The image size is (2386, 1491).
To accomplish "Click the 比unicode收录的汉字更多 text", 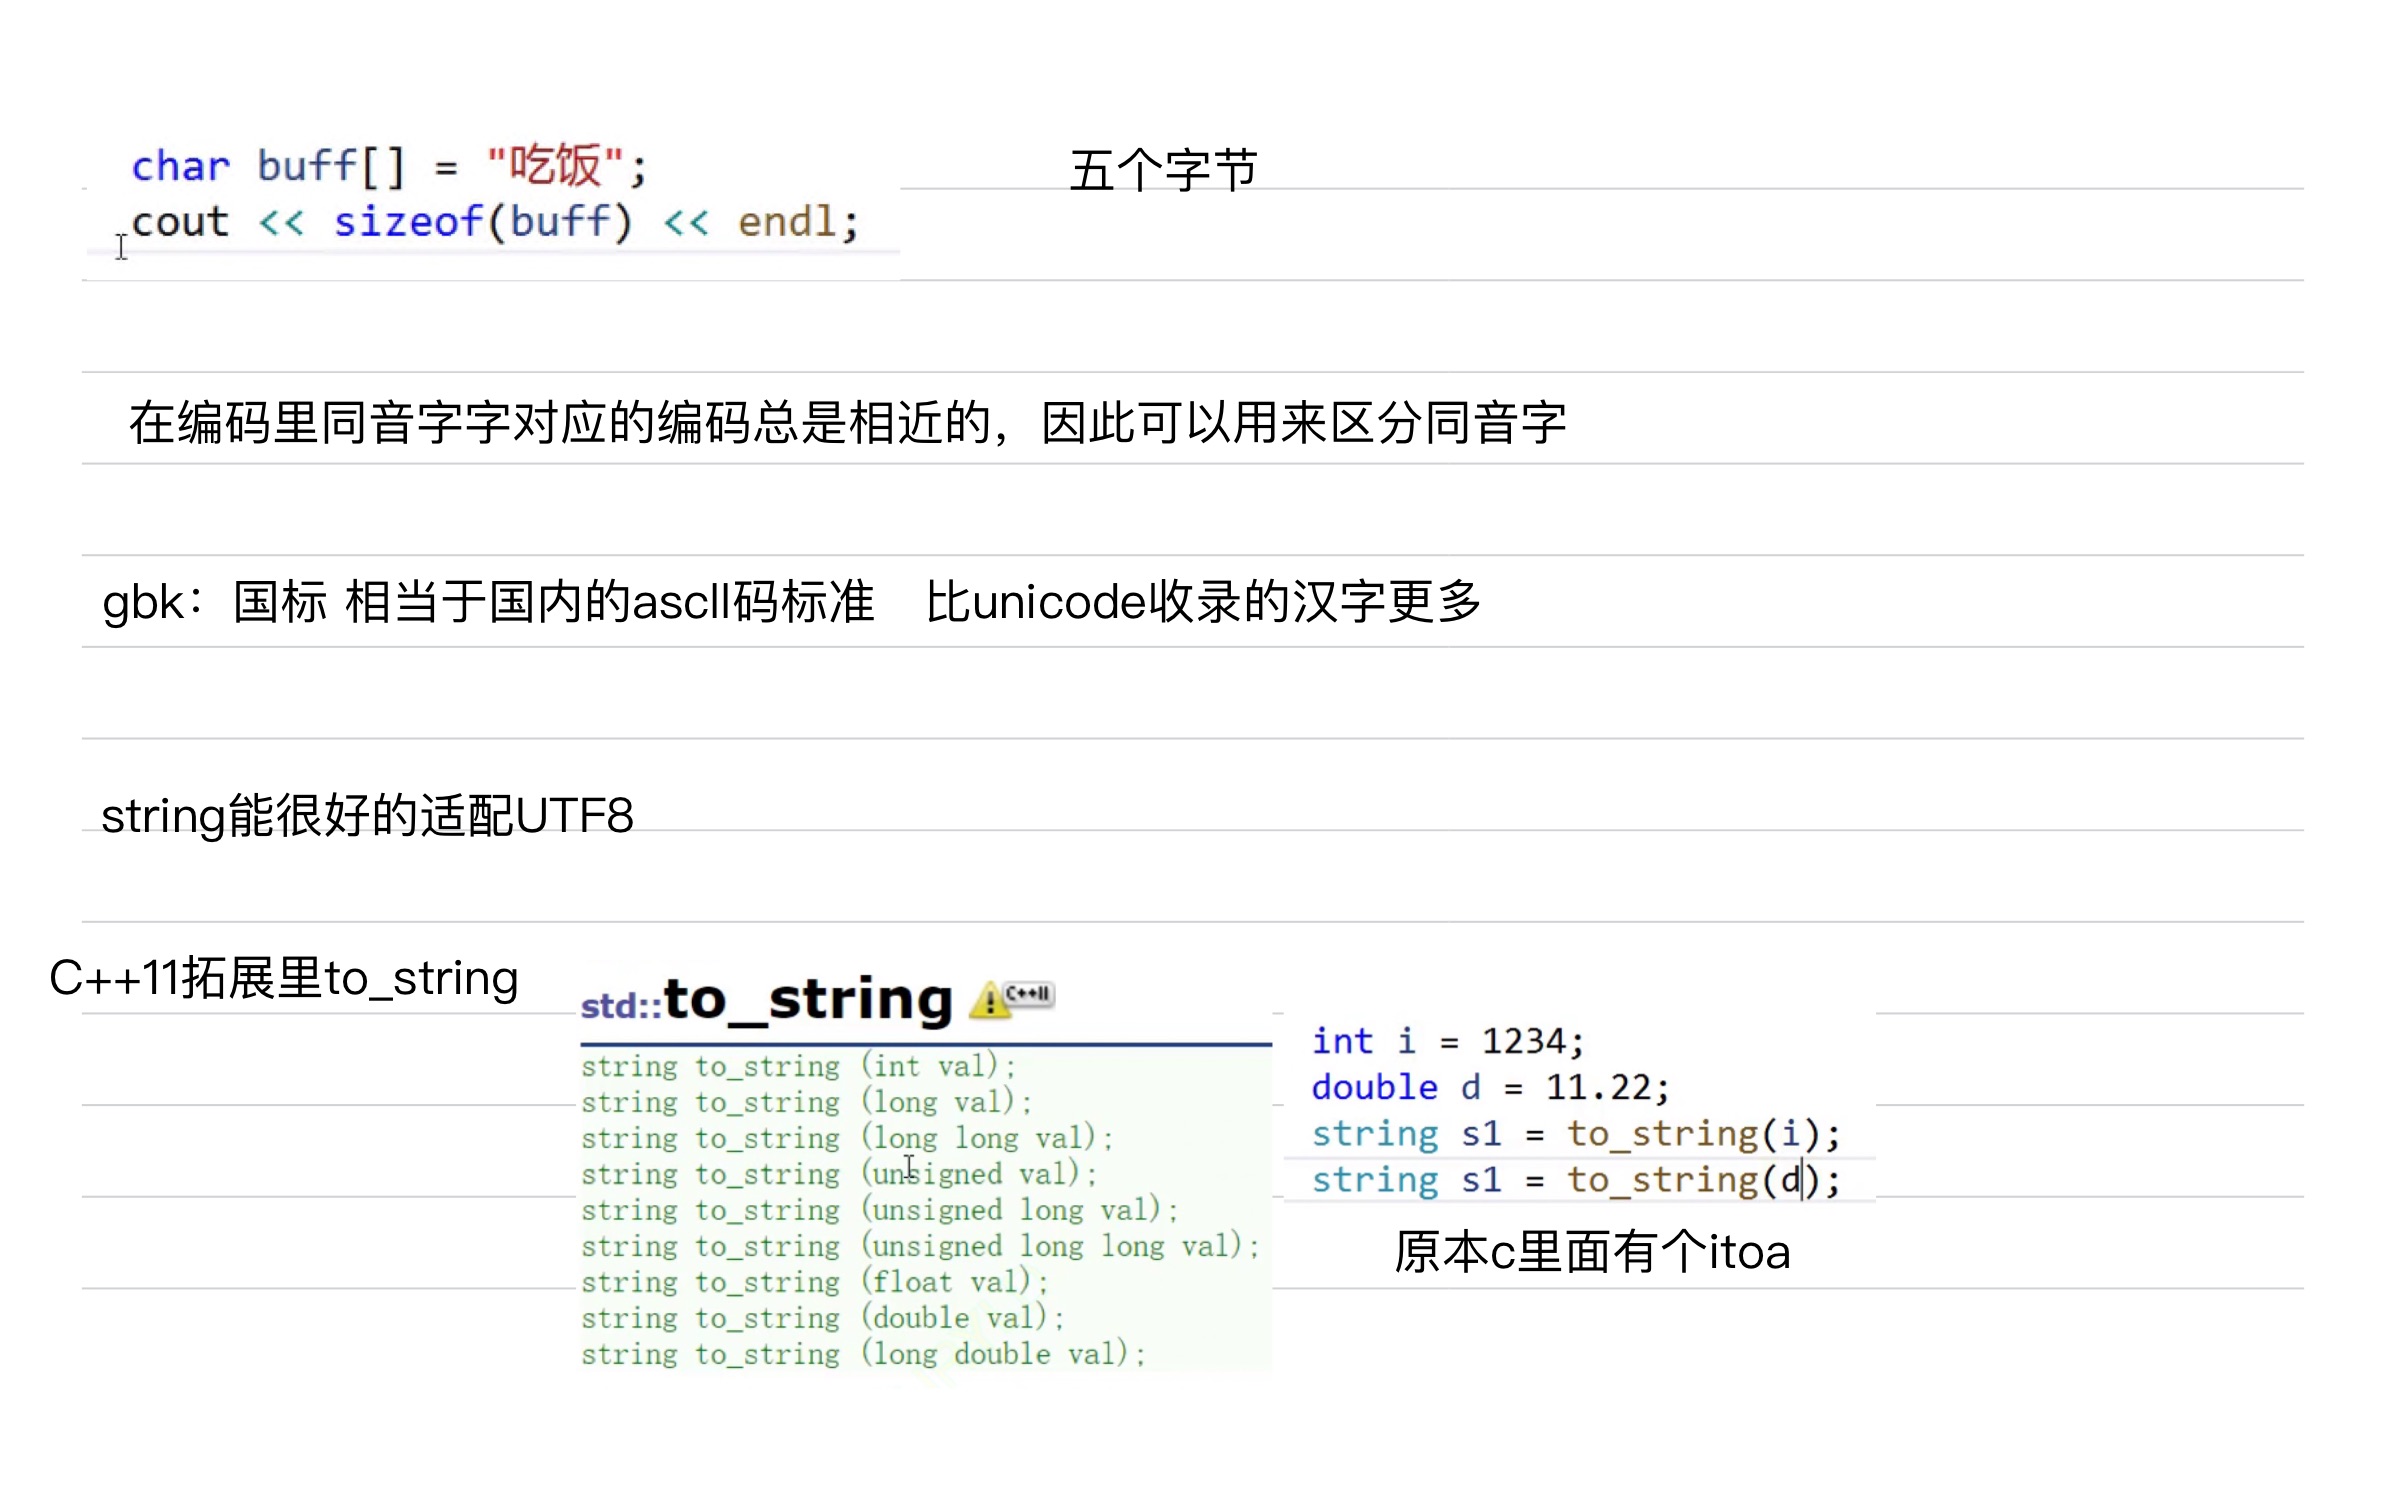I will (x=1202, y=602).
